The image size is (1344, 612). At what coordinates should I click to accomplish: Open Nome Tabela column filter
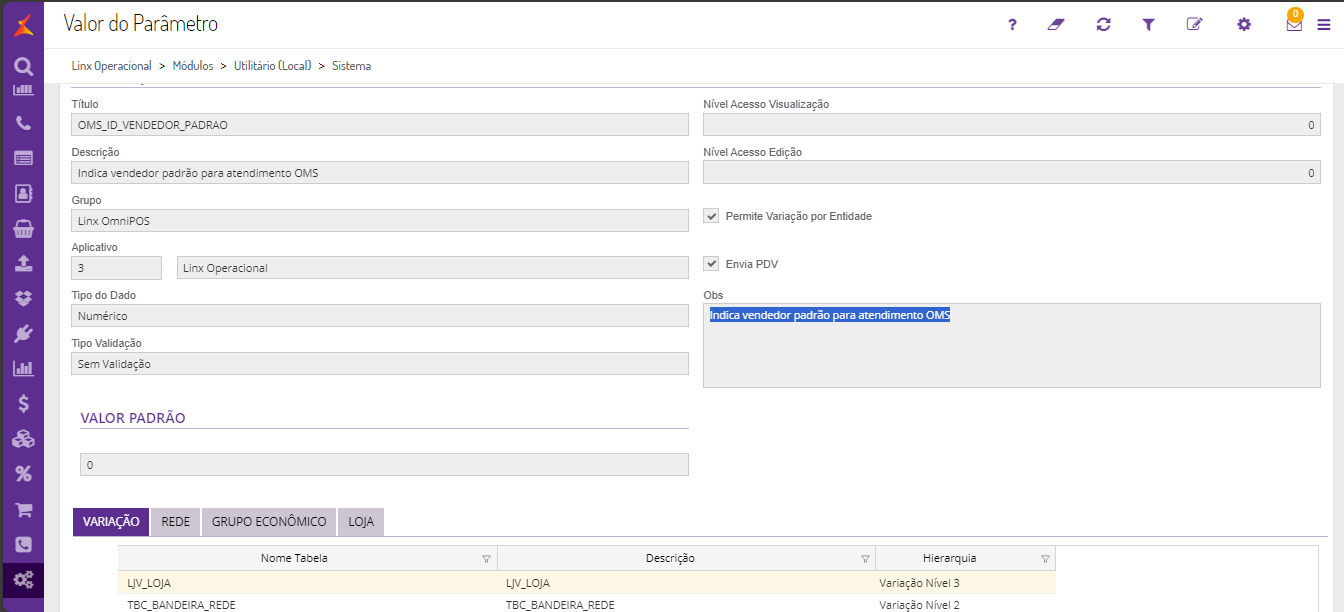[486, 559]
